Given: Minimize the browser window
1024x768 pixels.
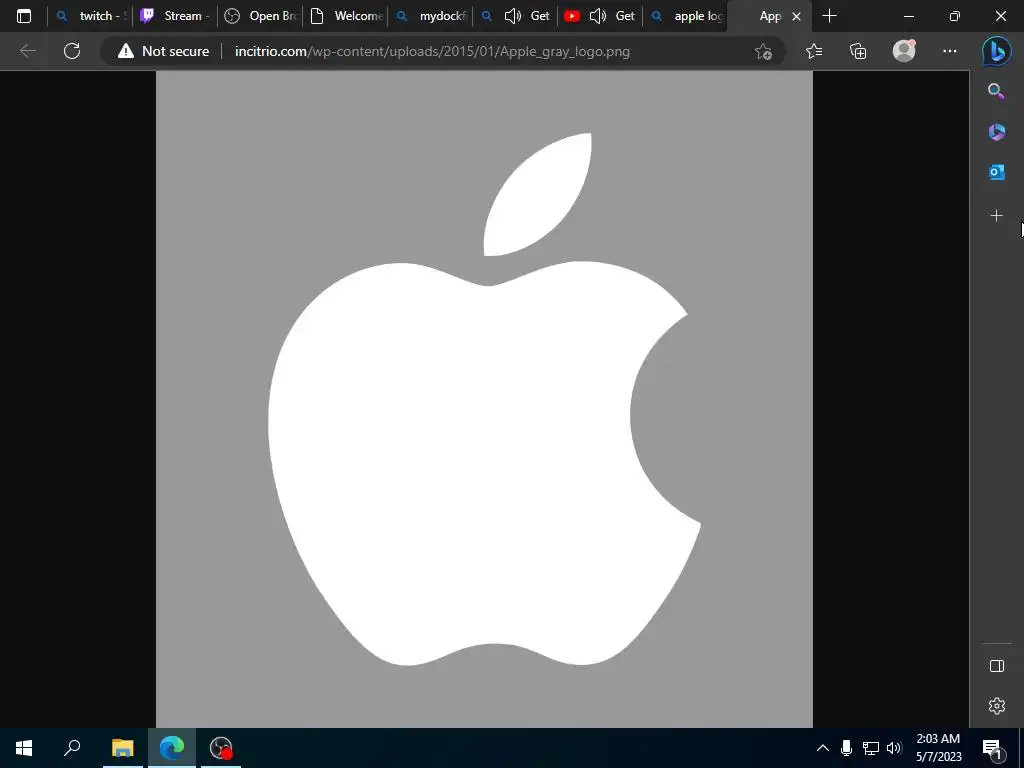Looking at the screenshot, I should pyautogui.click(x=908, y=16).
